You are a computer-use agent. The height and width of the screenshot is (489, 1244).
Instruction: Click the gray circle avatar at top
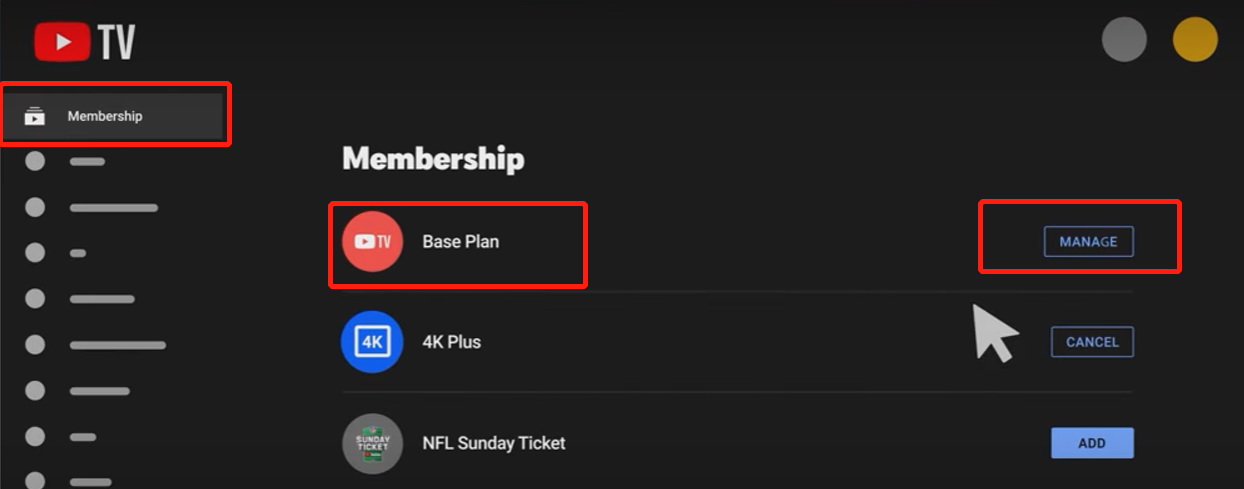[1124, 40]
